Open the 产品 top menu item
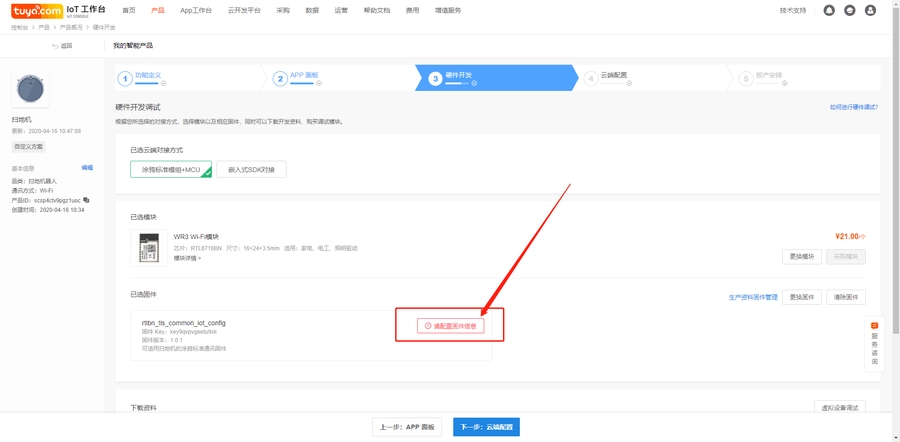Screen dimensions: 900x442 coord(157,10)
